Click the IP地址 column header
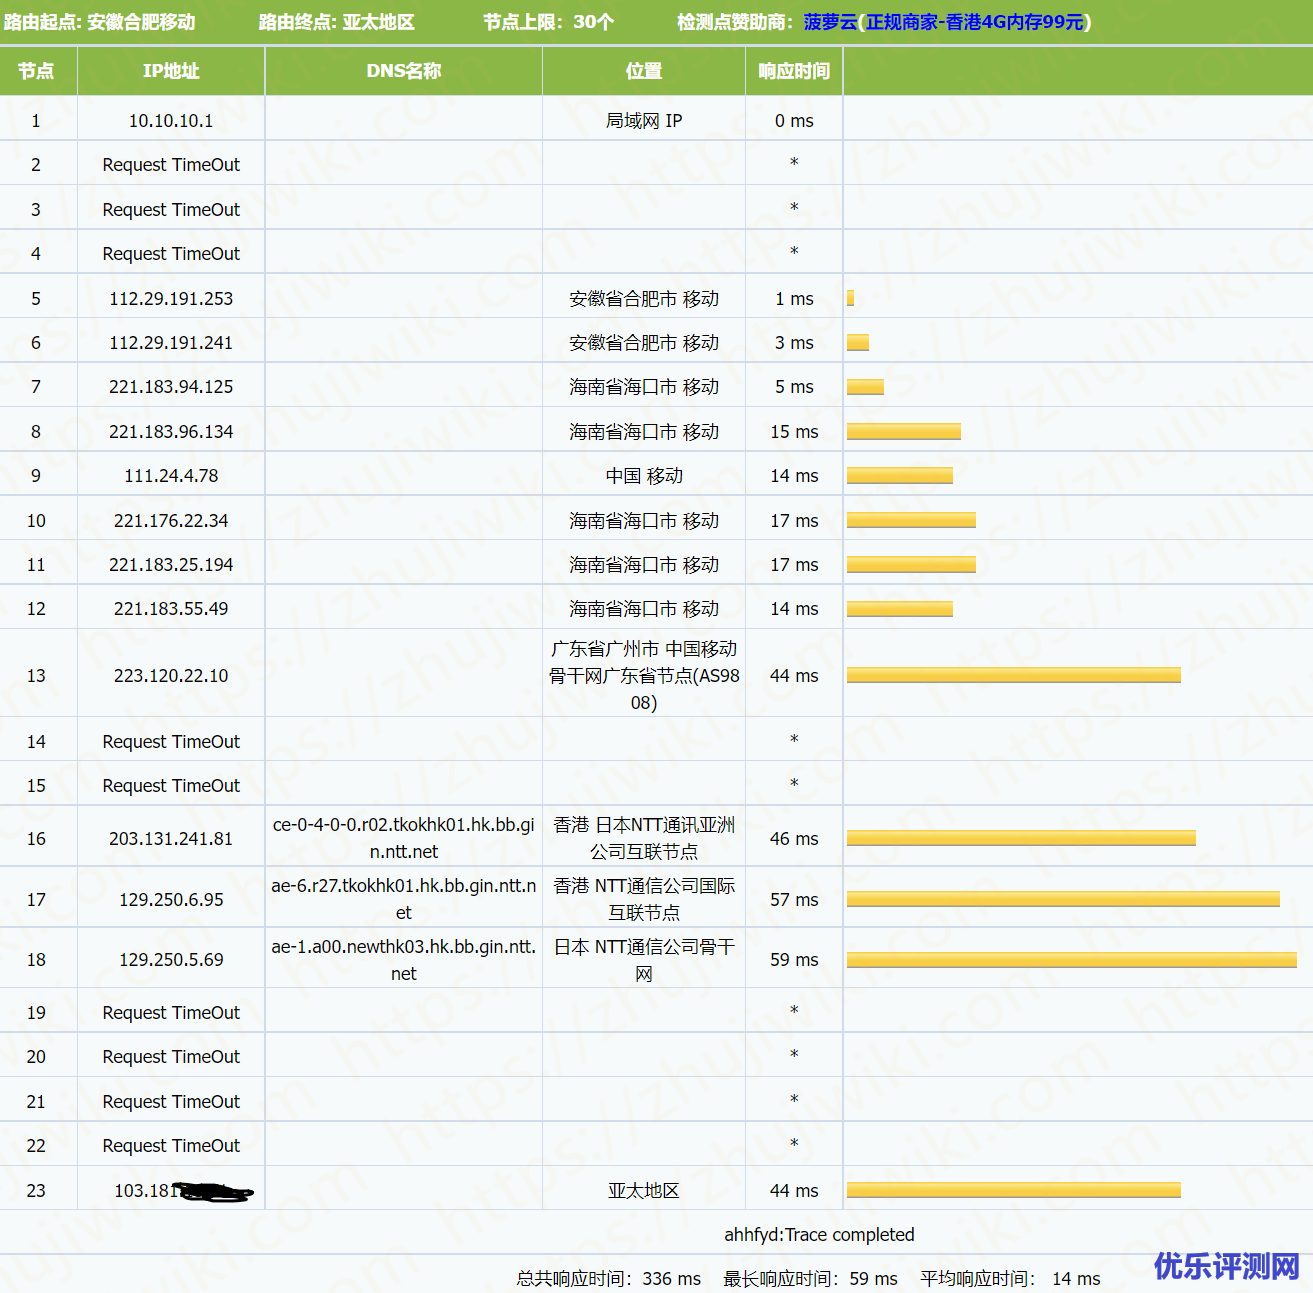Viewport: 1313px width, 1293px height. point(171,71)
